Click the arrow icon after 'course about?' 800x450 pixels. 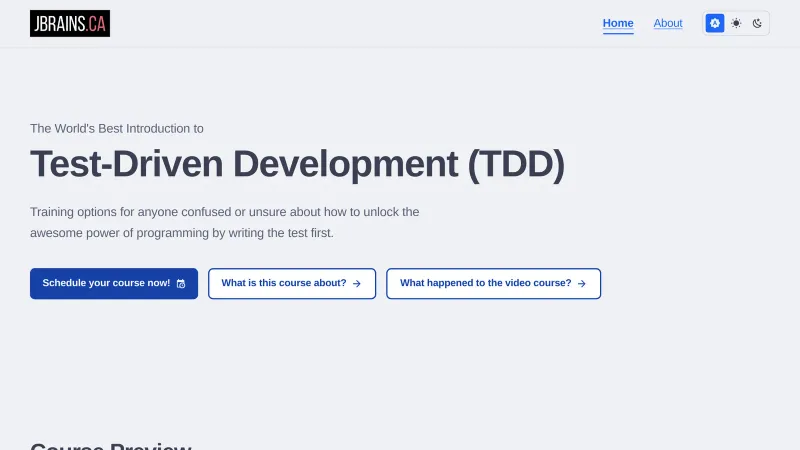pos(357,284)
